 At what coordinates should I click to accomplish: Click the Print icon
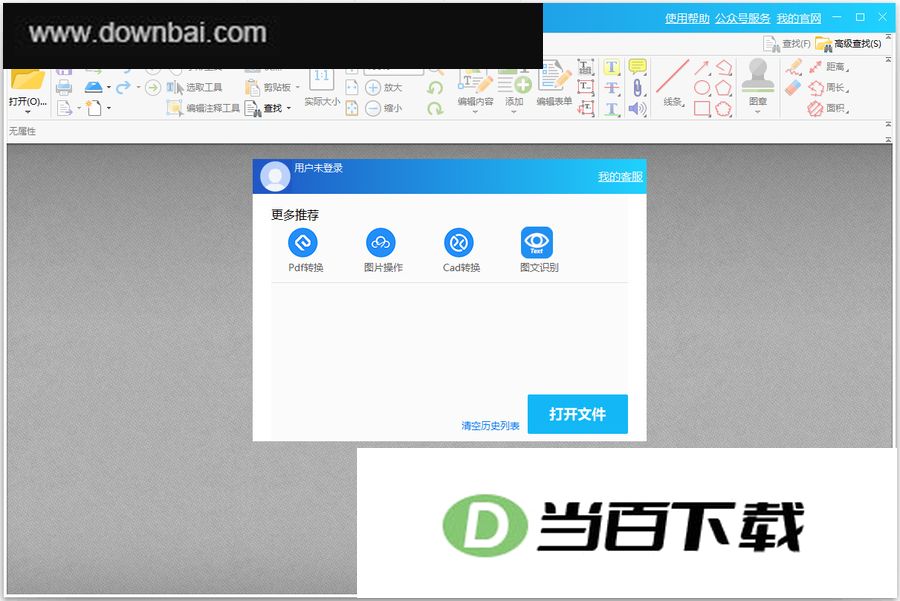click(64, 87)
